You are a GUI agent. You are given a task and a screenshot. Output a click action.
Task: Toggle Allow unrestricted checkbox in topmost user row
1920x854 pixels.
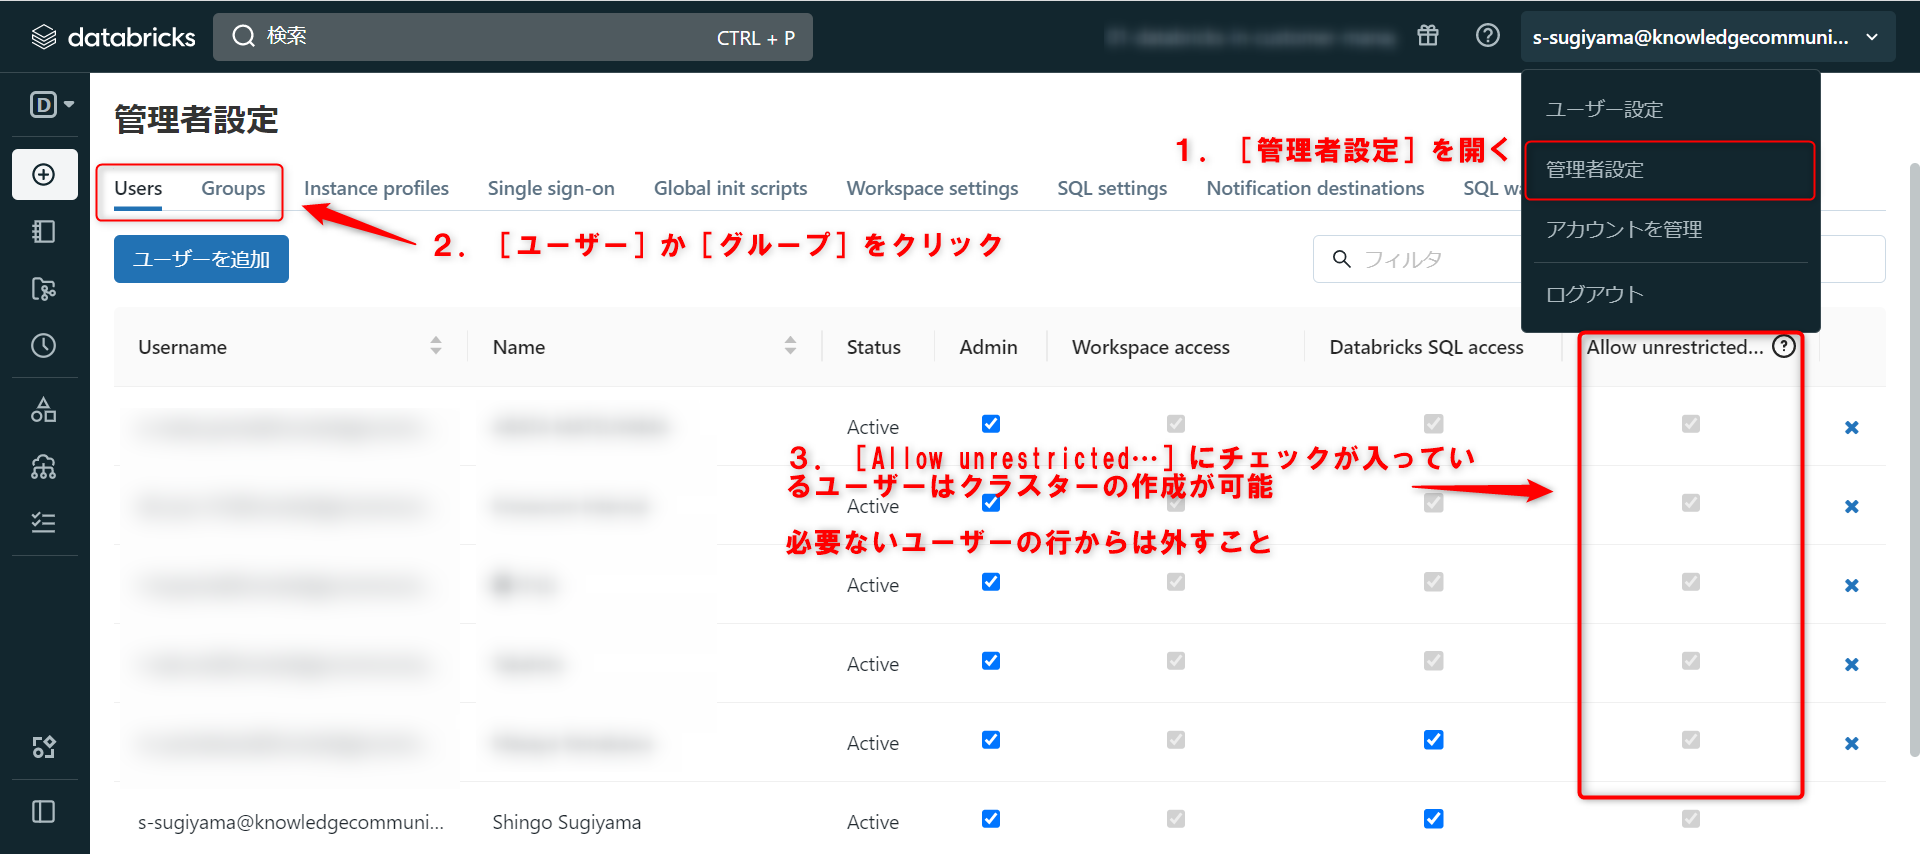pyautogui.click(x=1691, y=424)
